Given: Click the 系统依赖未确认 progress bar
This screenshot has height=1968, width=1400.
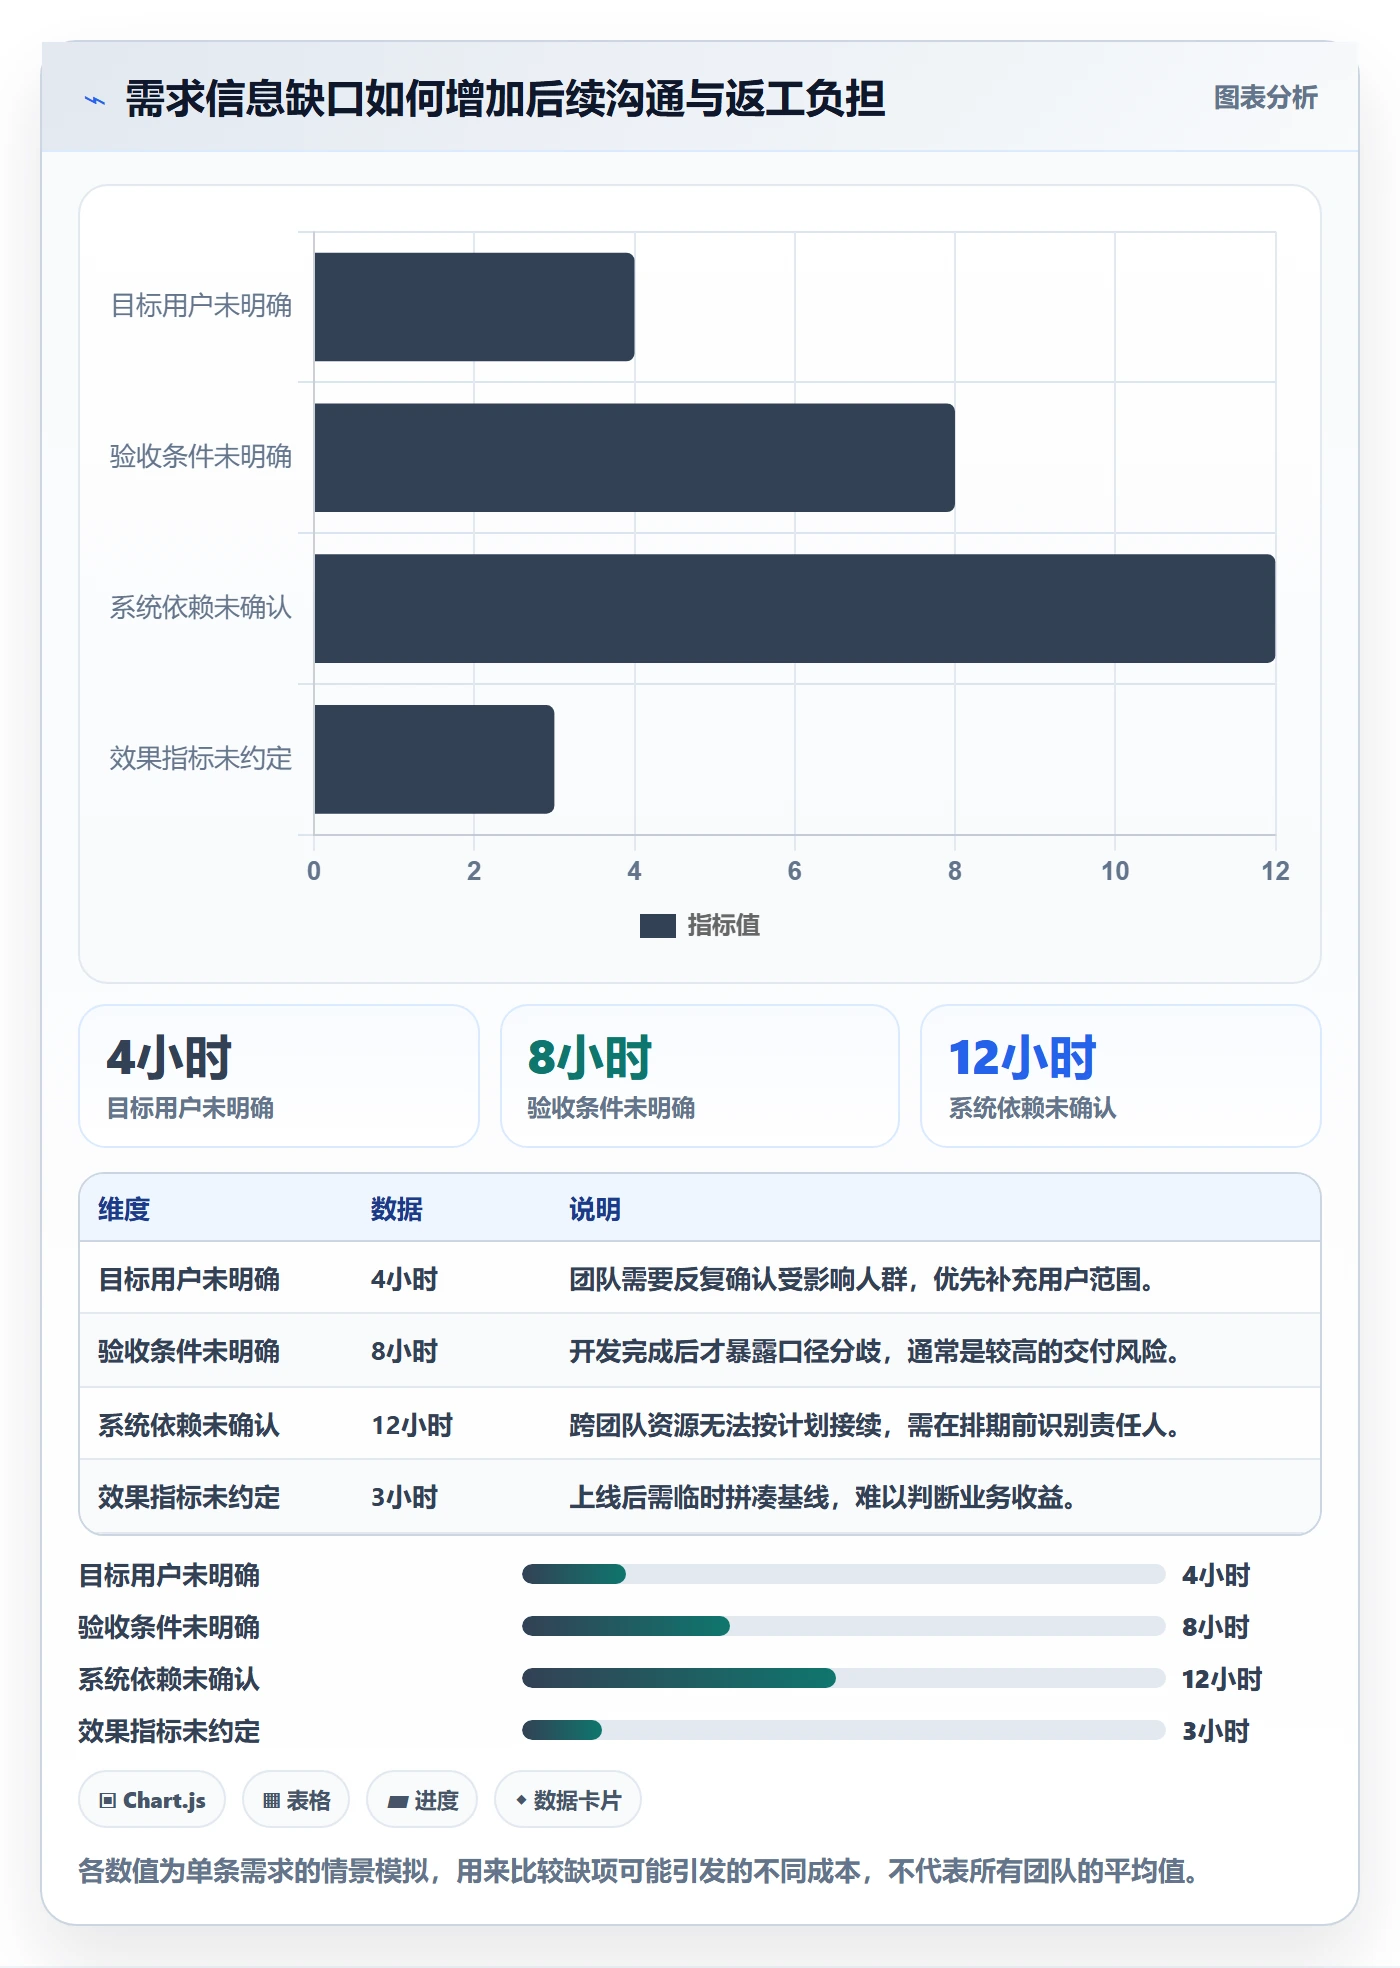Looking at the screenshot, I should [x=843, y=1678].
